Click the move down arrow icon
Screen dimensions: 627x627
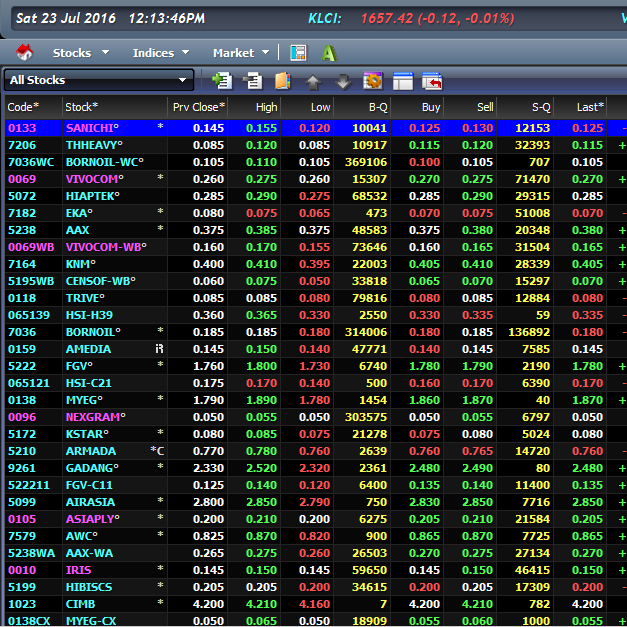point(343,82)
